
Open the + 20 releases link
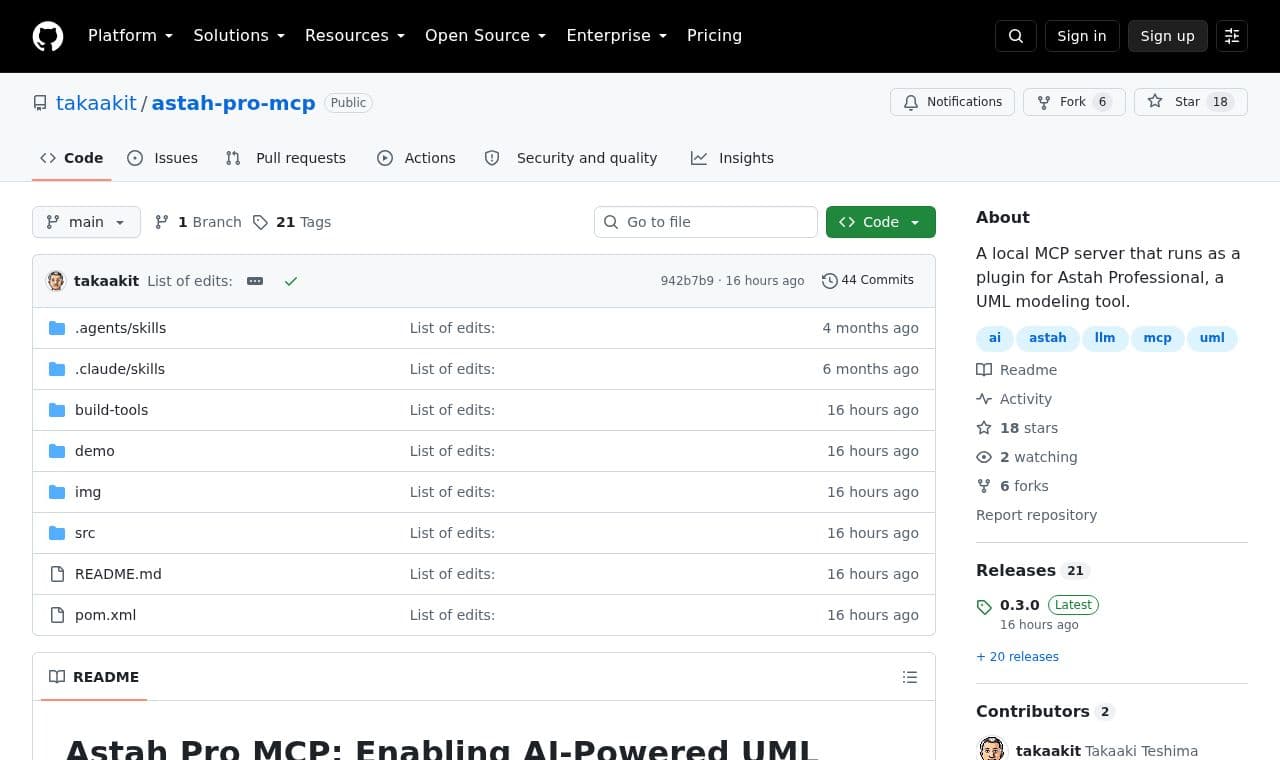click(x=1017, y=657)
